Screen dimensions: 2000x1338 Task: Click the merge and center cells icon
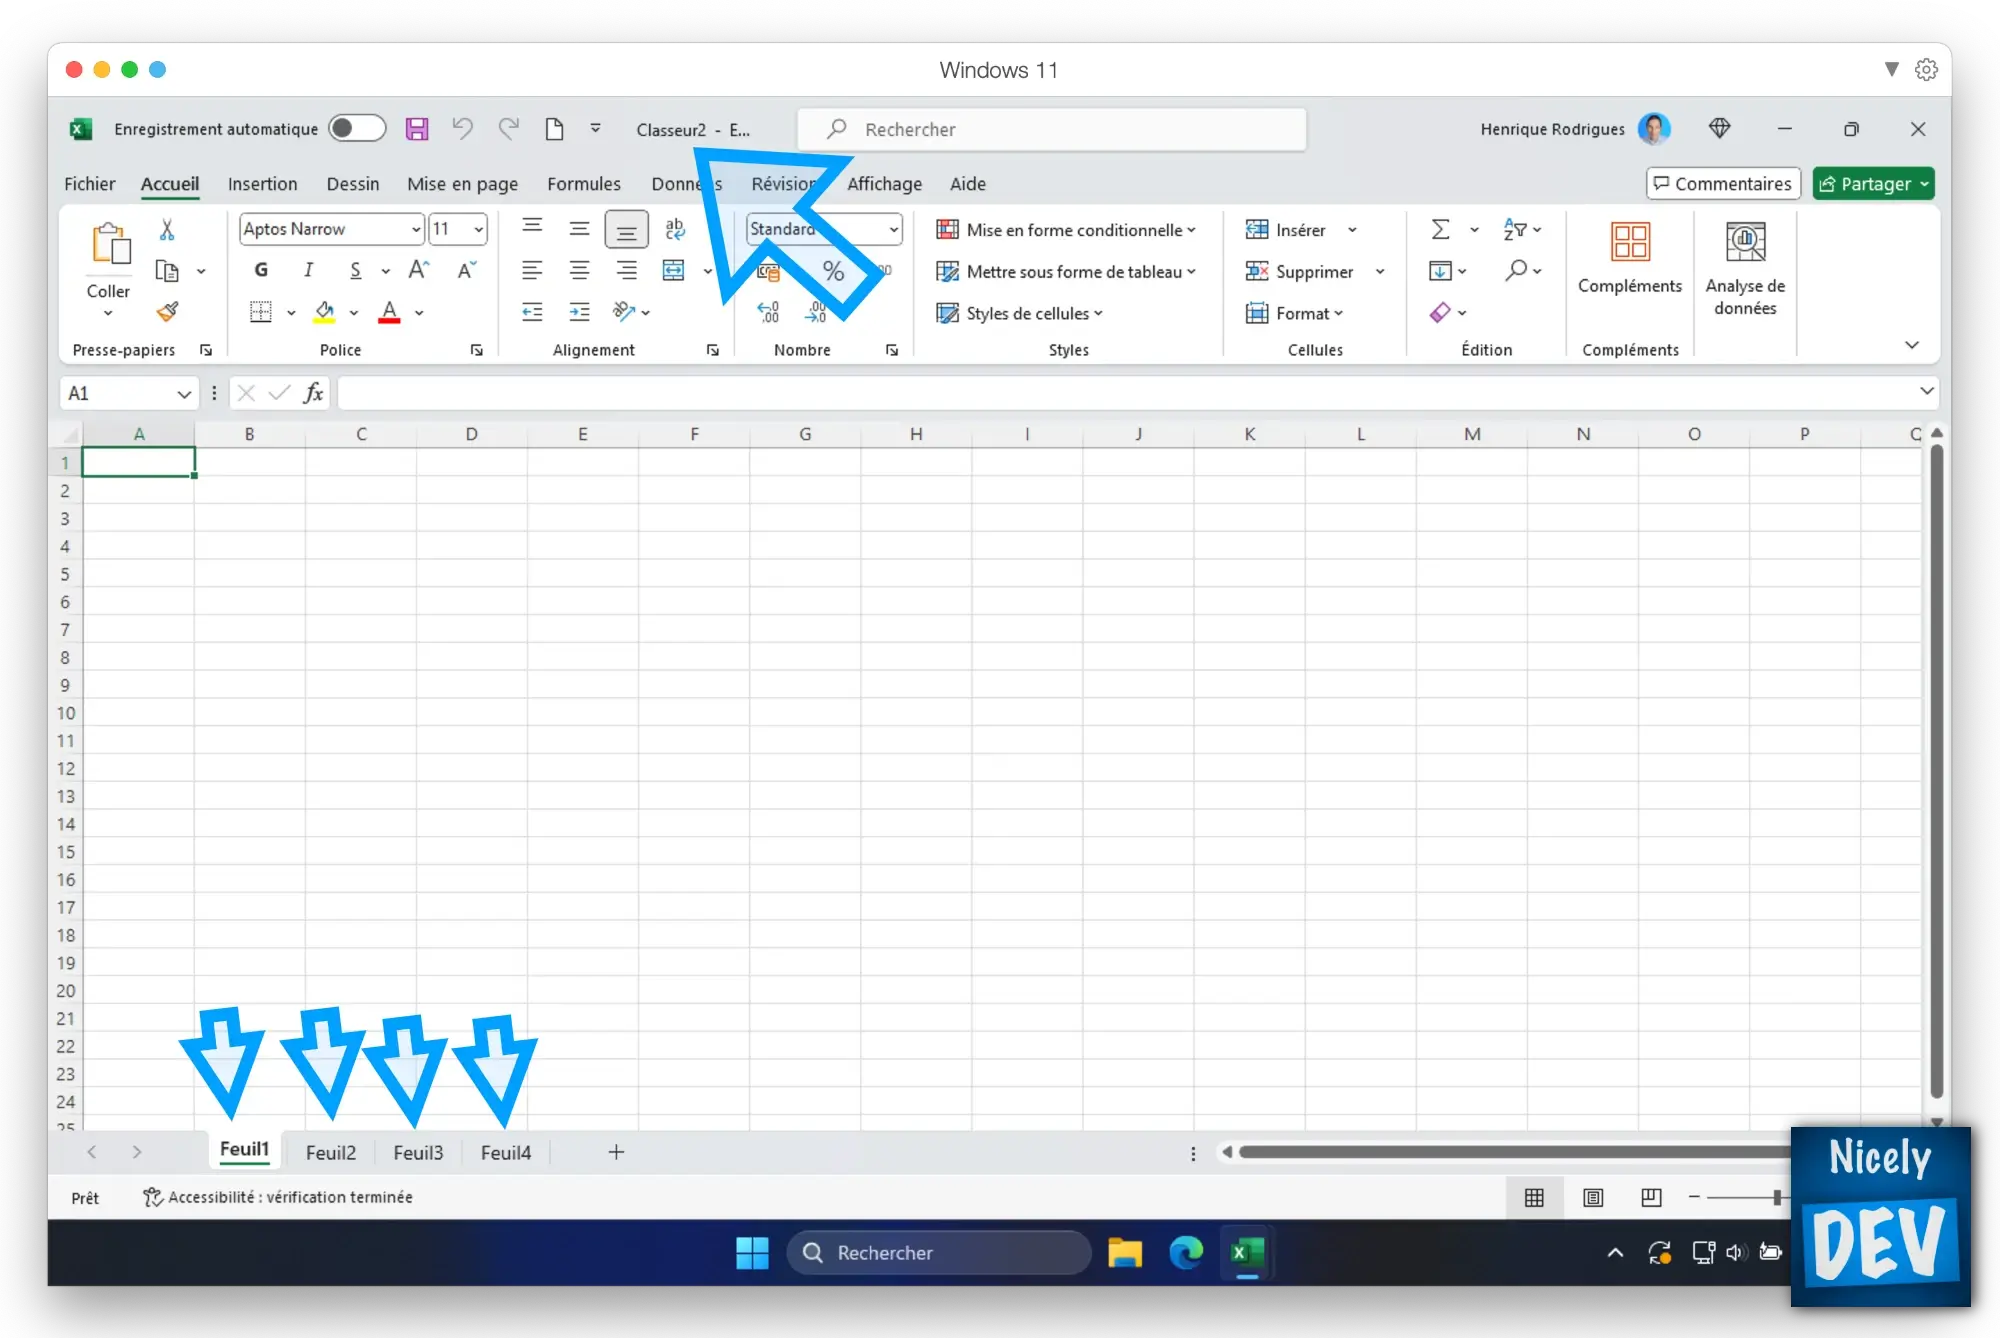click(674, 270)
